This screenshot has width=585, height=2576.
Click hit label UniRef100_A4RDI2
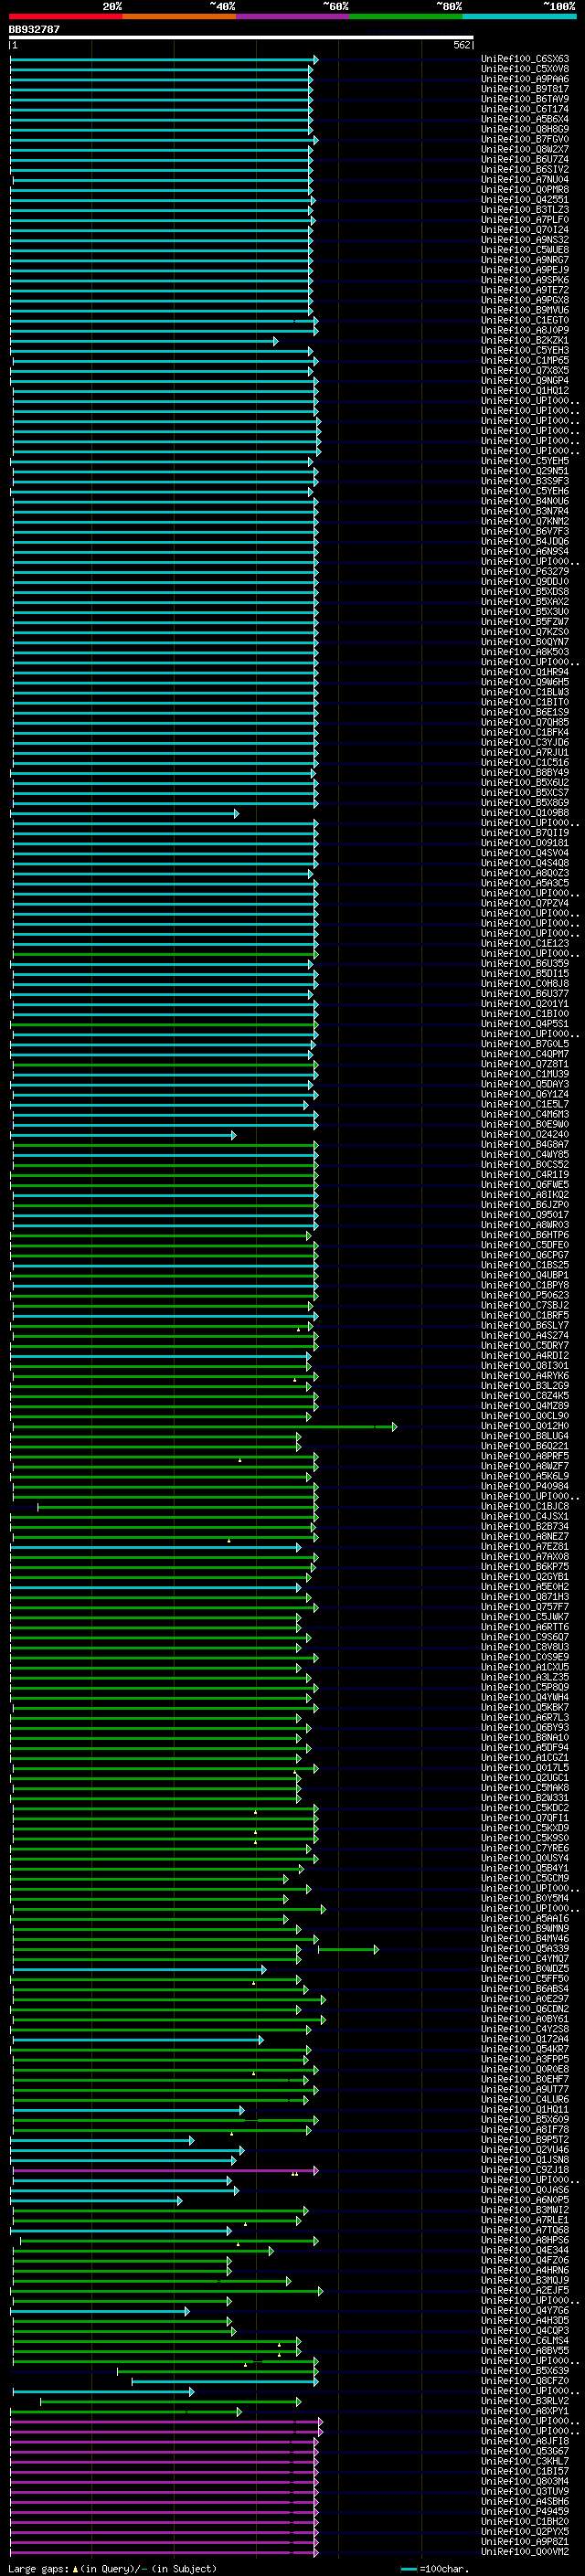pos(525,1356)
